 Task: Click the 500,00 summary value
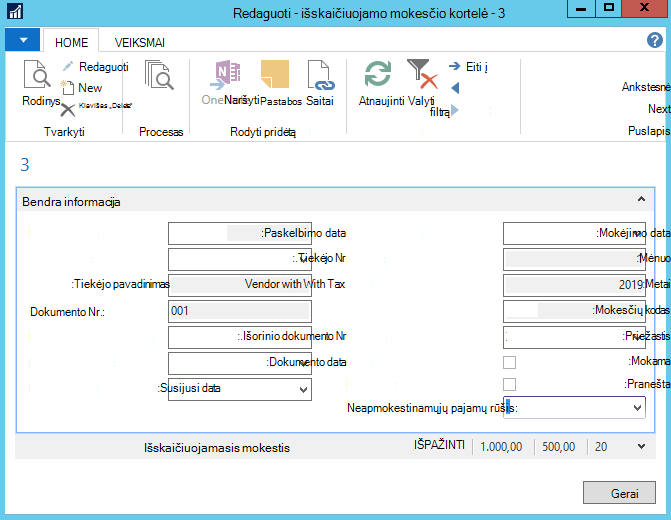point(558,447)
